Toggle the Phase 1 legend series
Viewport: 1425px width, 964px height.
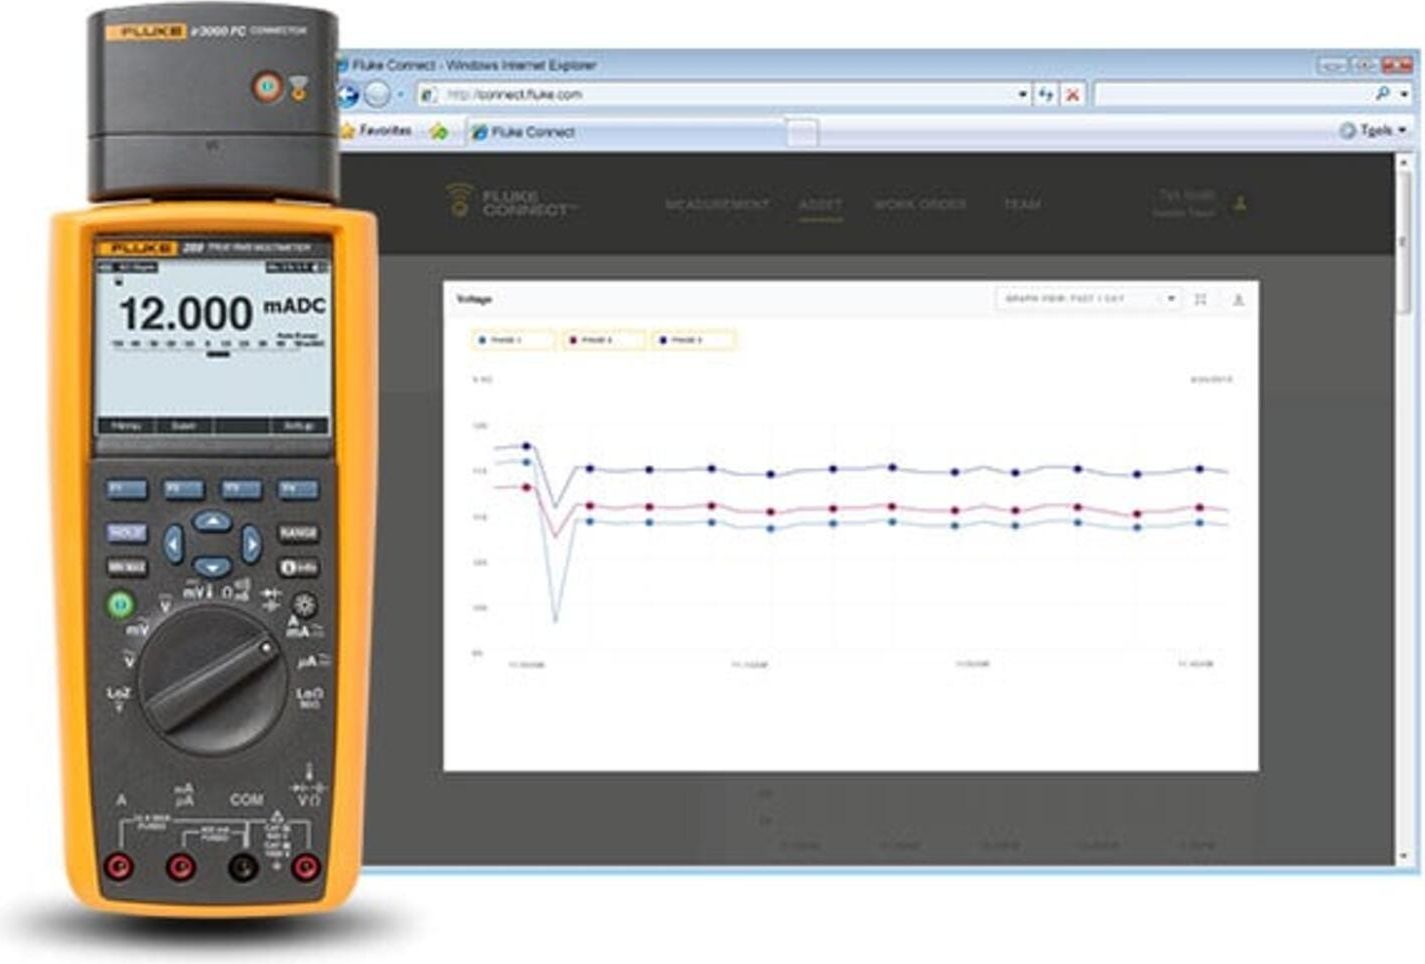tap(512, 340)
